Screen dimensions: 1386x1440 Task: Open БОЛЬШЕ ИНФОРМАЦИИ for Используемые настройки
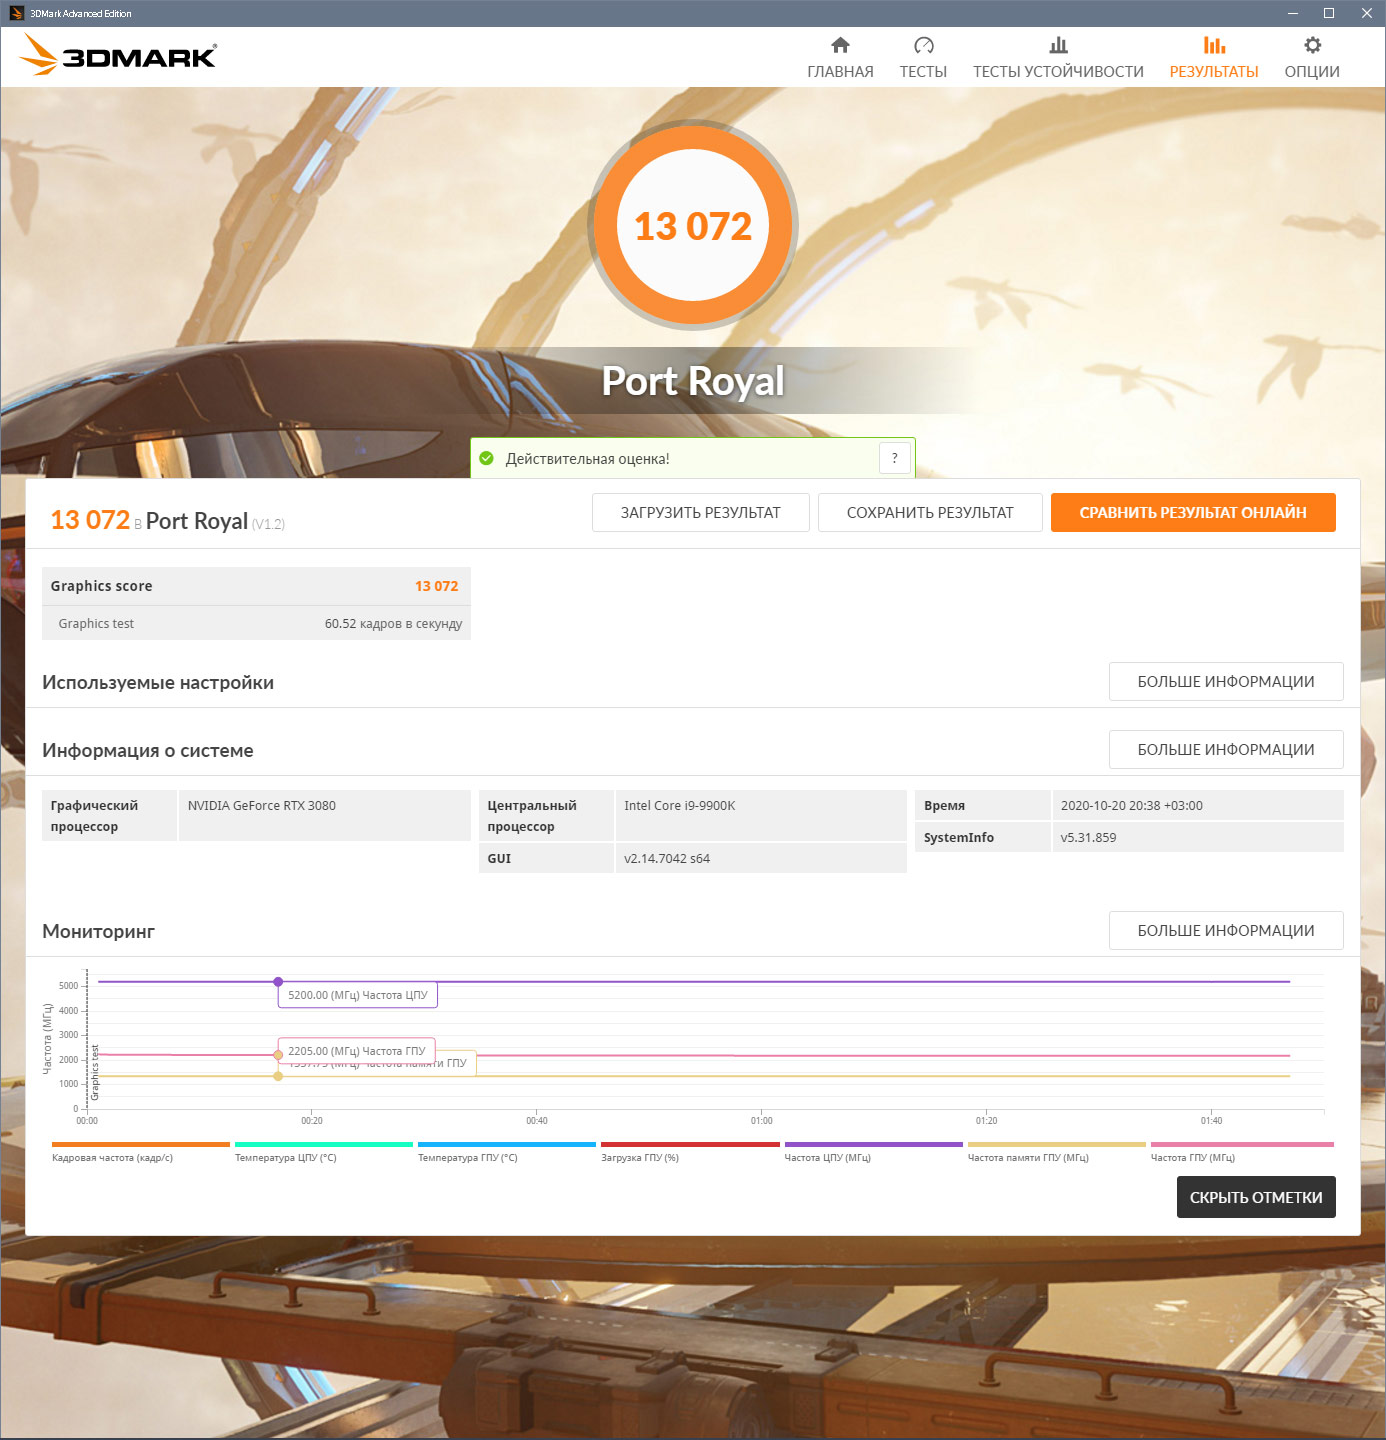point(1226,681)
